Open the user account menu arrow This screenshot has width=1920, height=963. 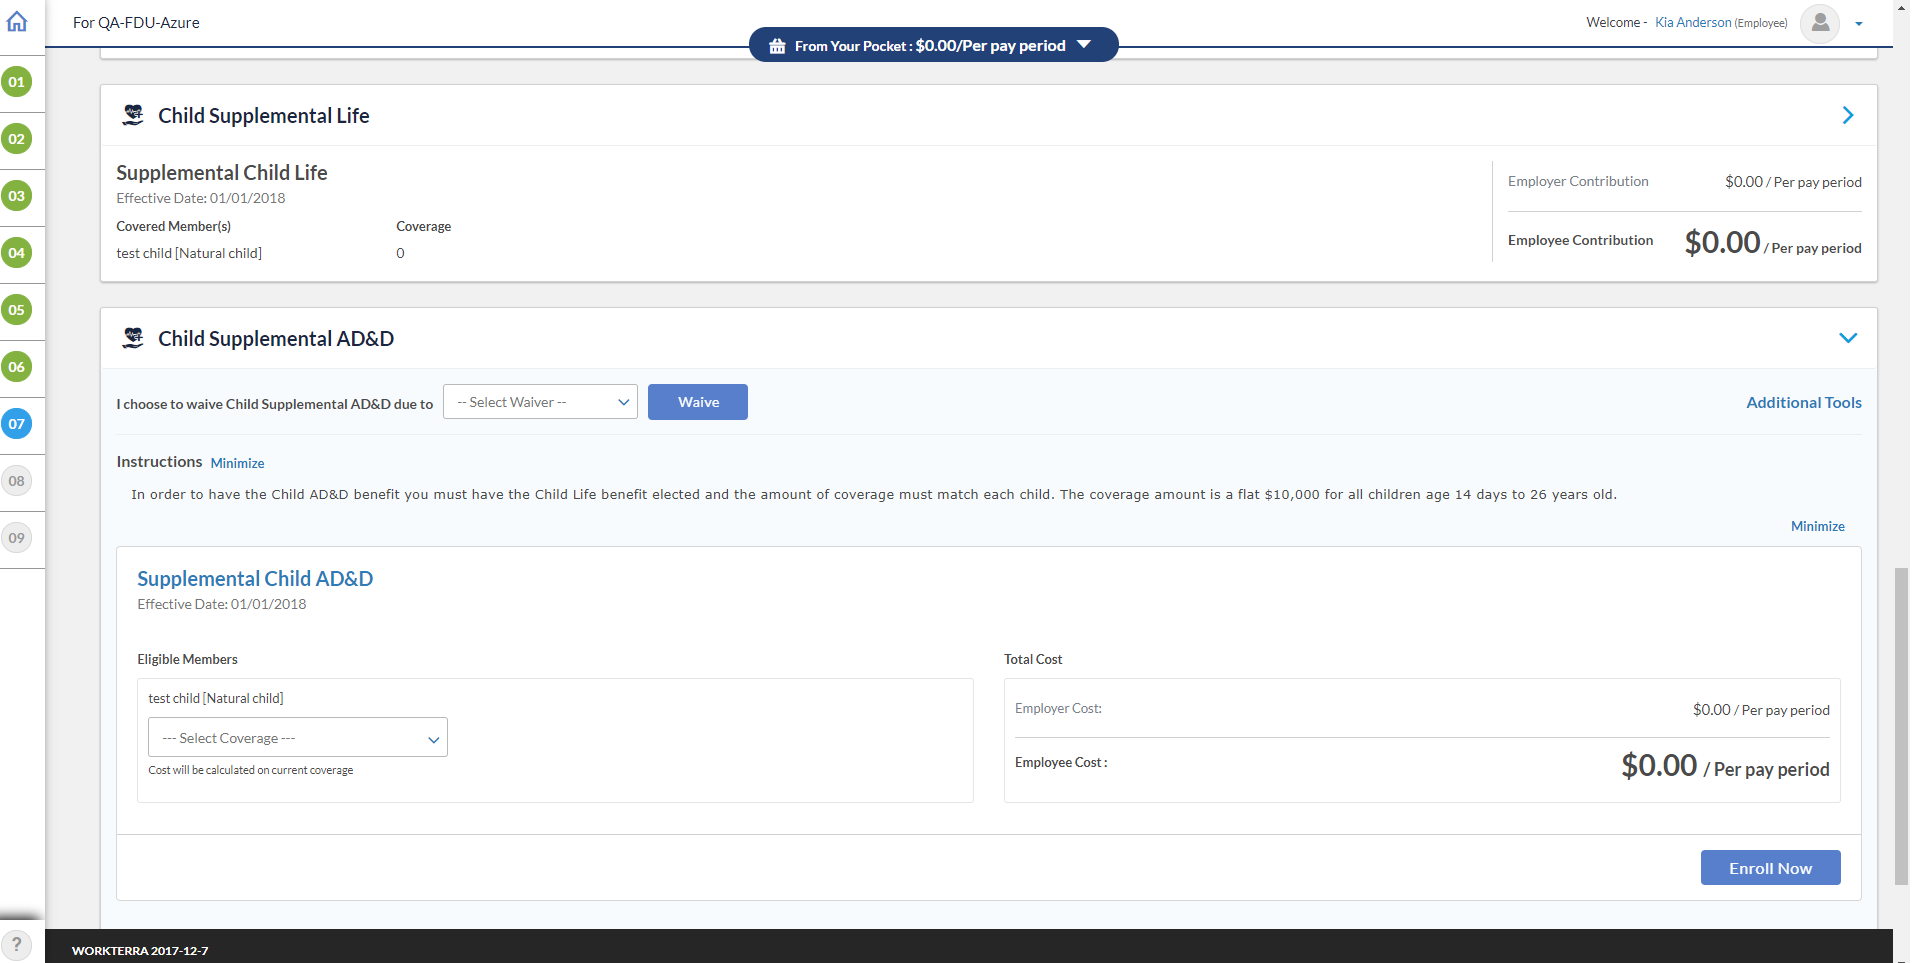click(x=1859, y=24)
